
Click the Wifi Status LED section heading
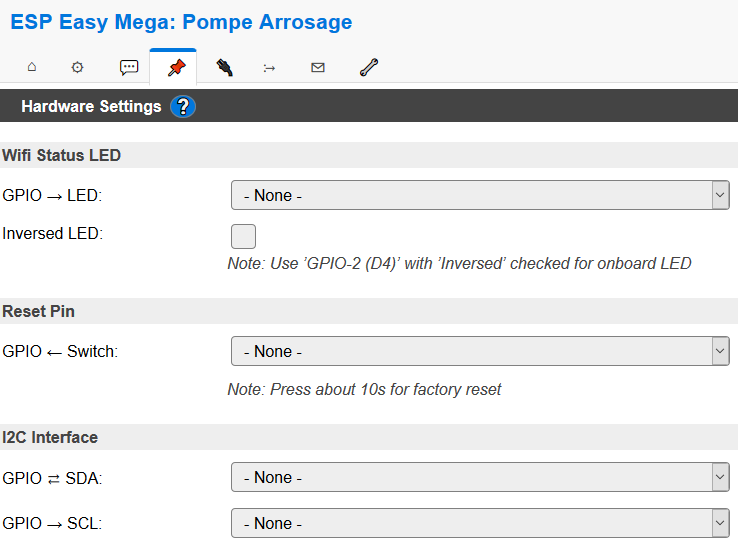click(x=61, y=155)
